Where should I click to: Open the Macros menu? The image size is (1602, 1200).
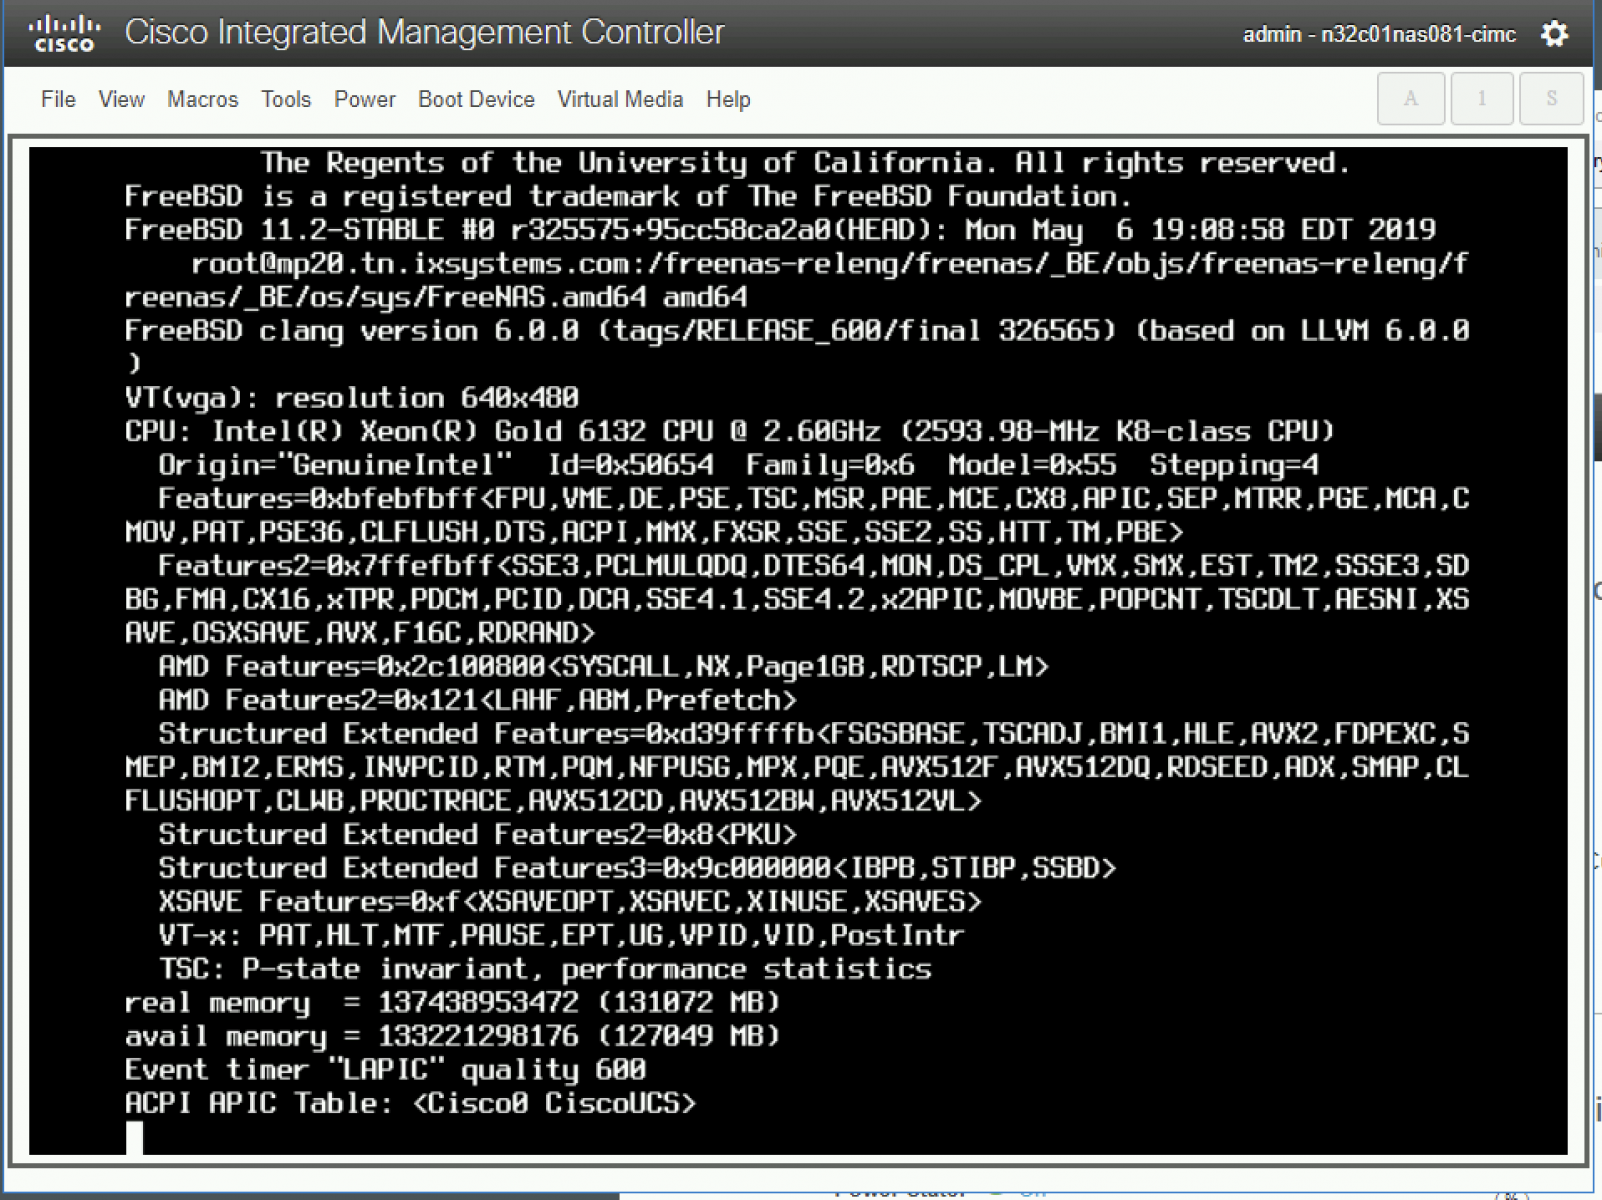[202, 99]
